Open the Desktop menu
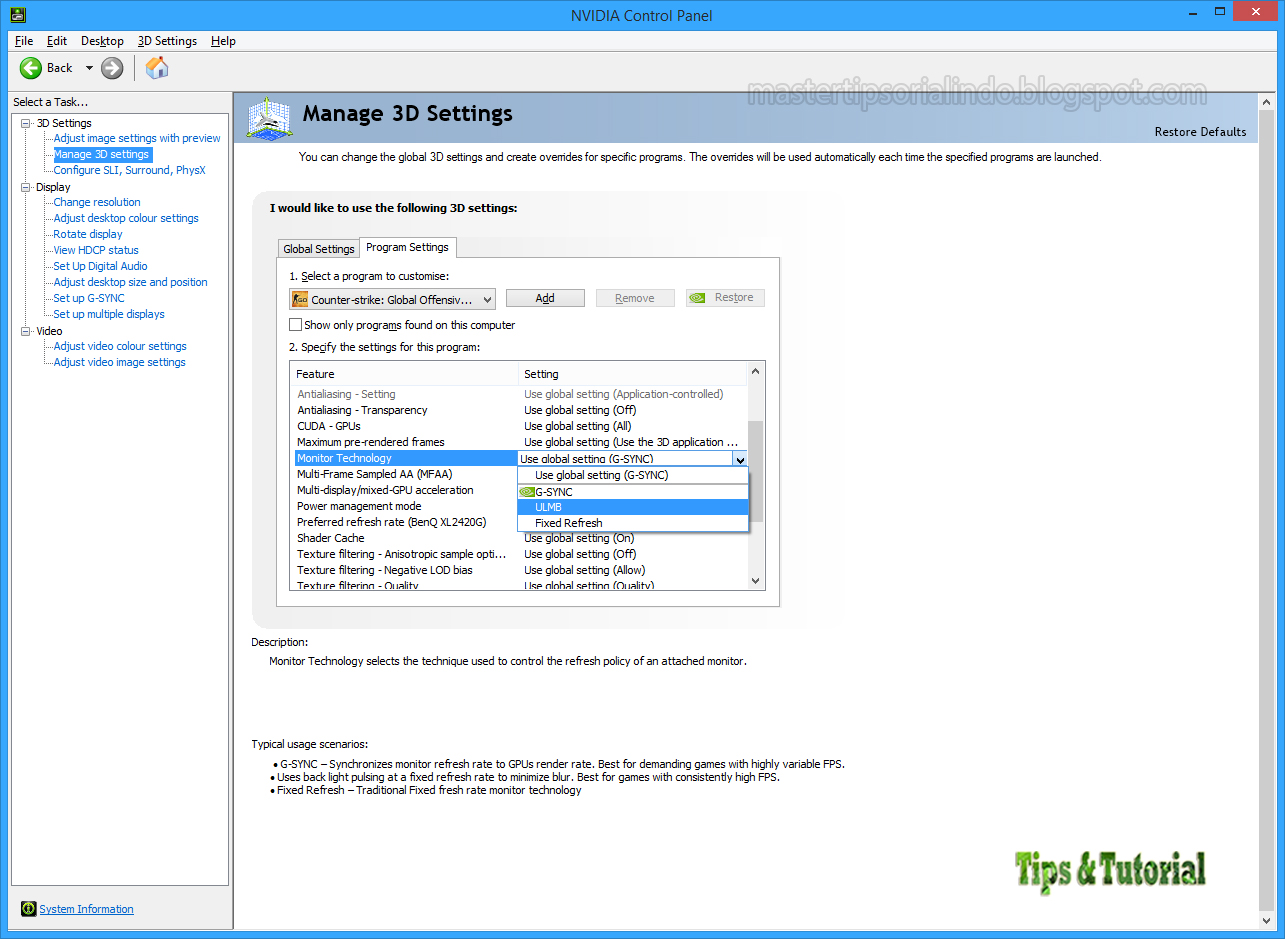 102,41
